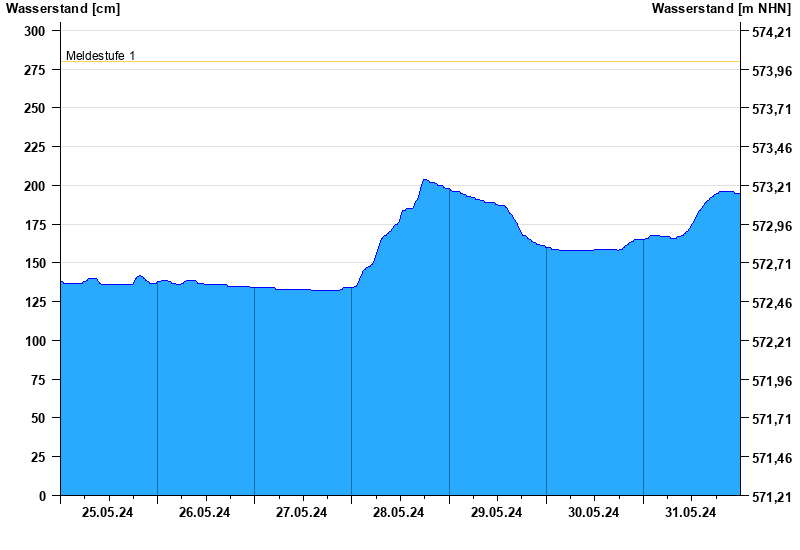Select the 25.05.24 date label
The height and width of the screenshot is (550, 800).
[107, 512]
